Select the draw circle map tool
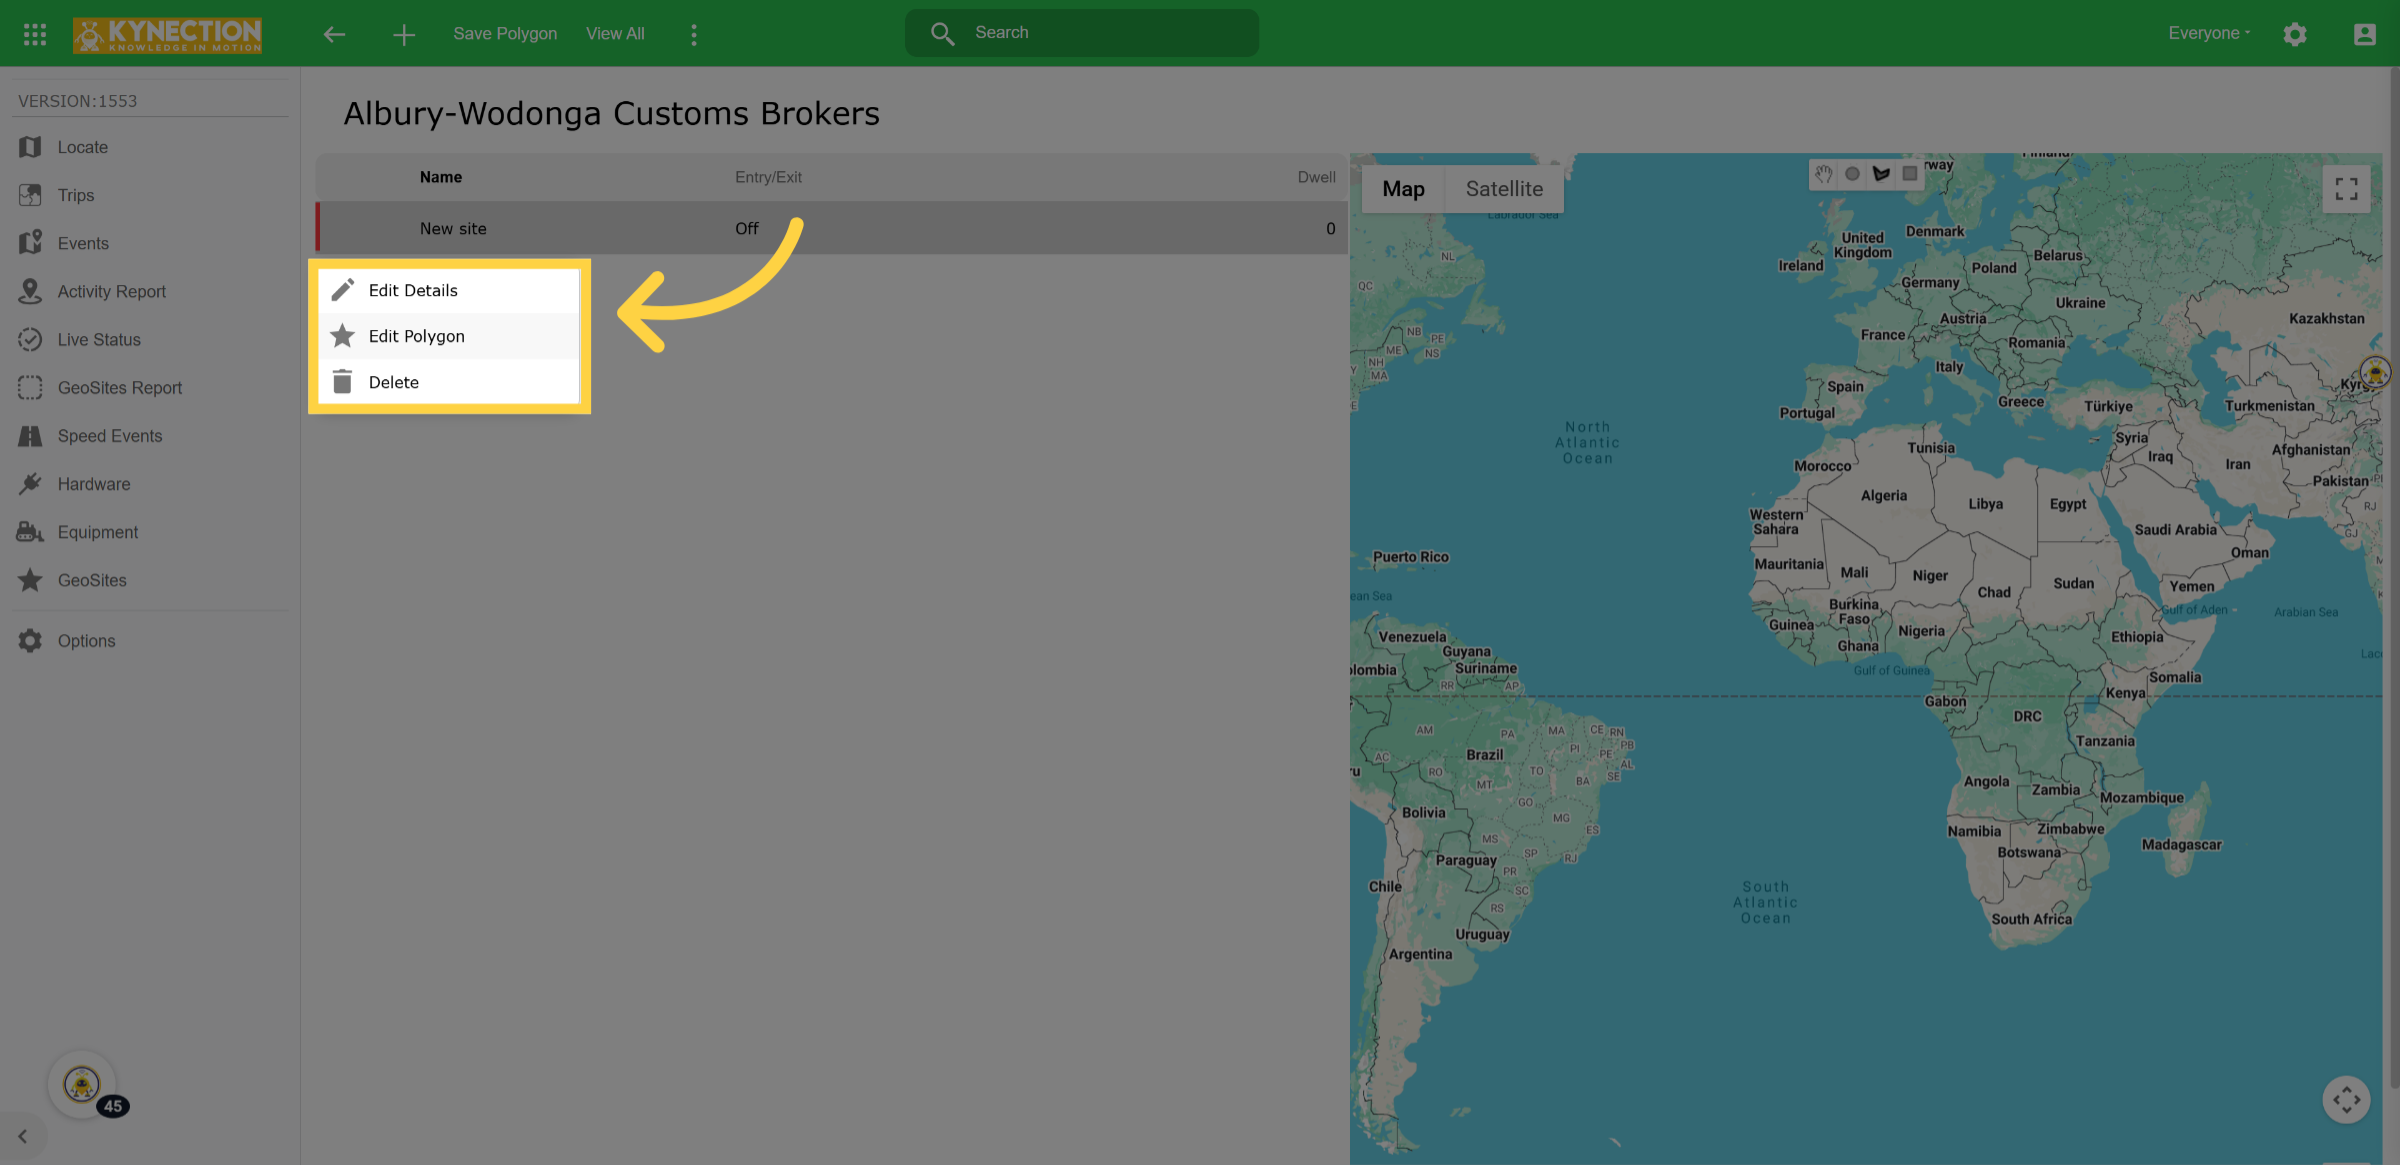The width and height of the screenshot is (2400, 1165). point(1852,174)
